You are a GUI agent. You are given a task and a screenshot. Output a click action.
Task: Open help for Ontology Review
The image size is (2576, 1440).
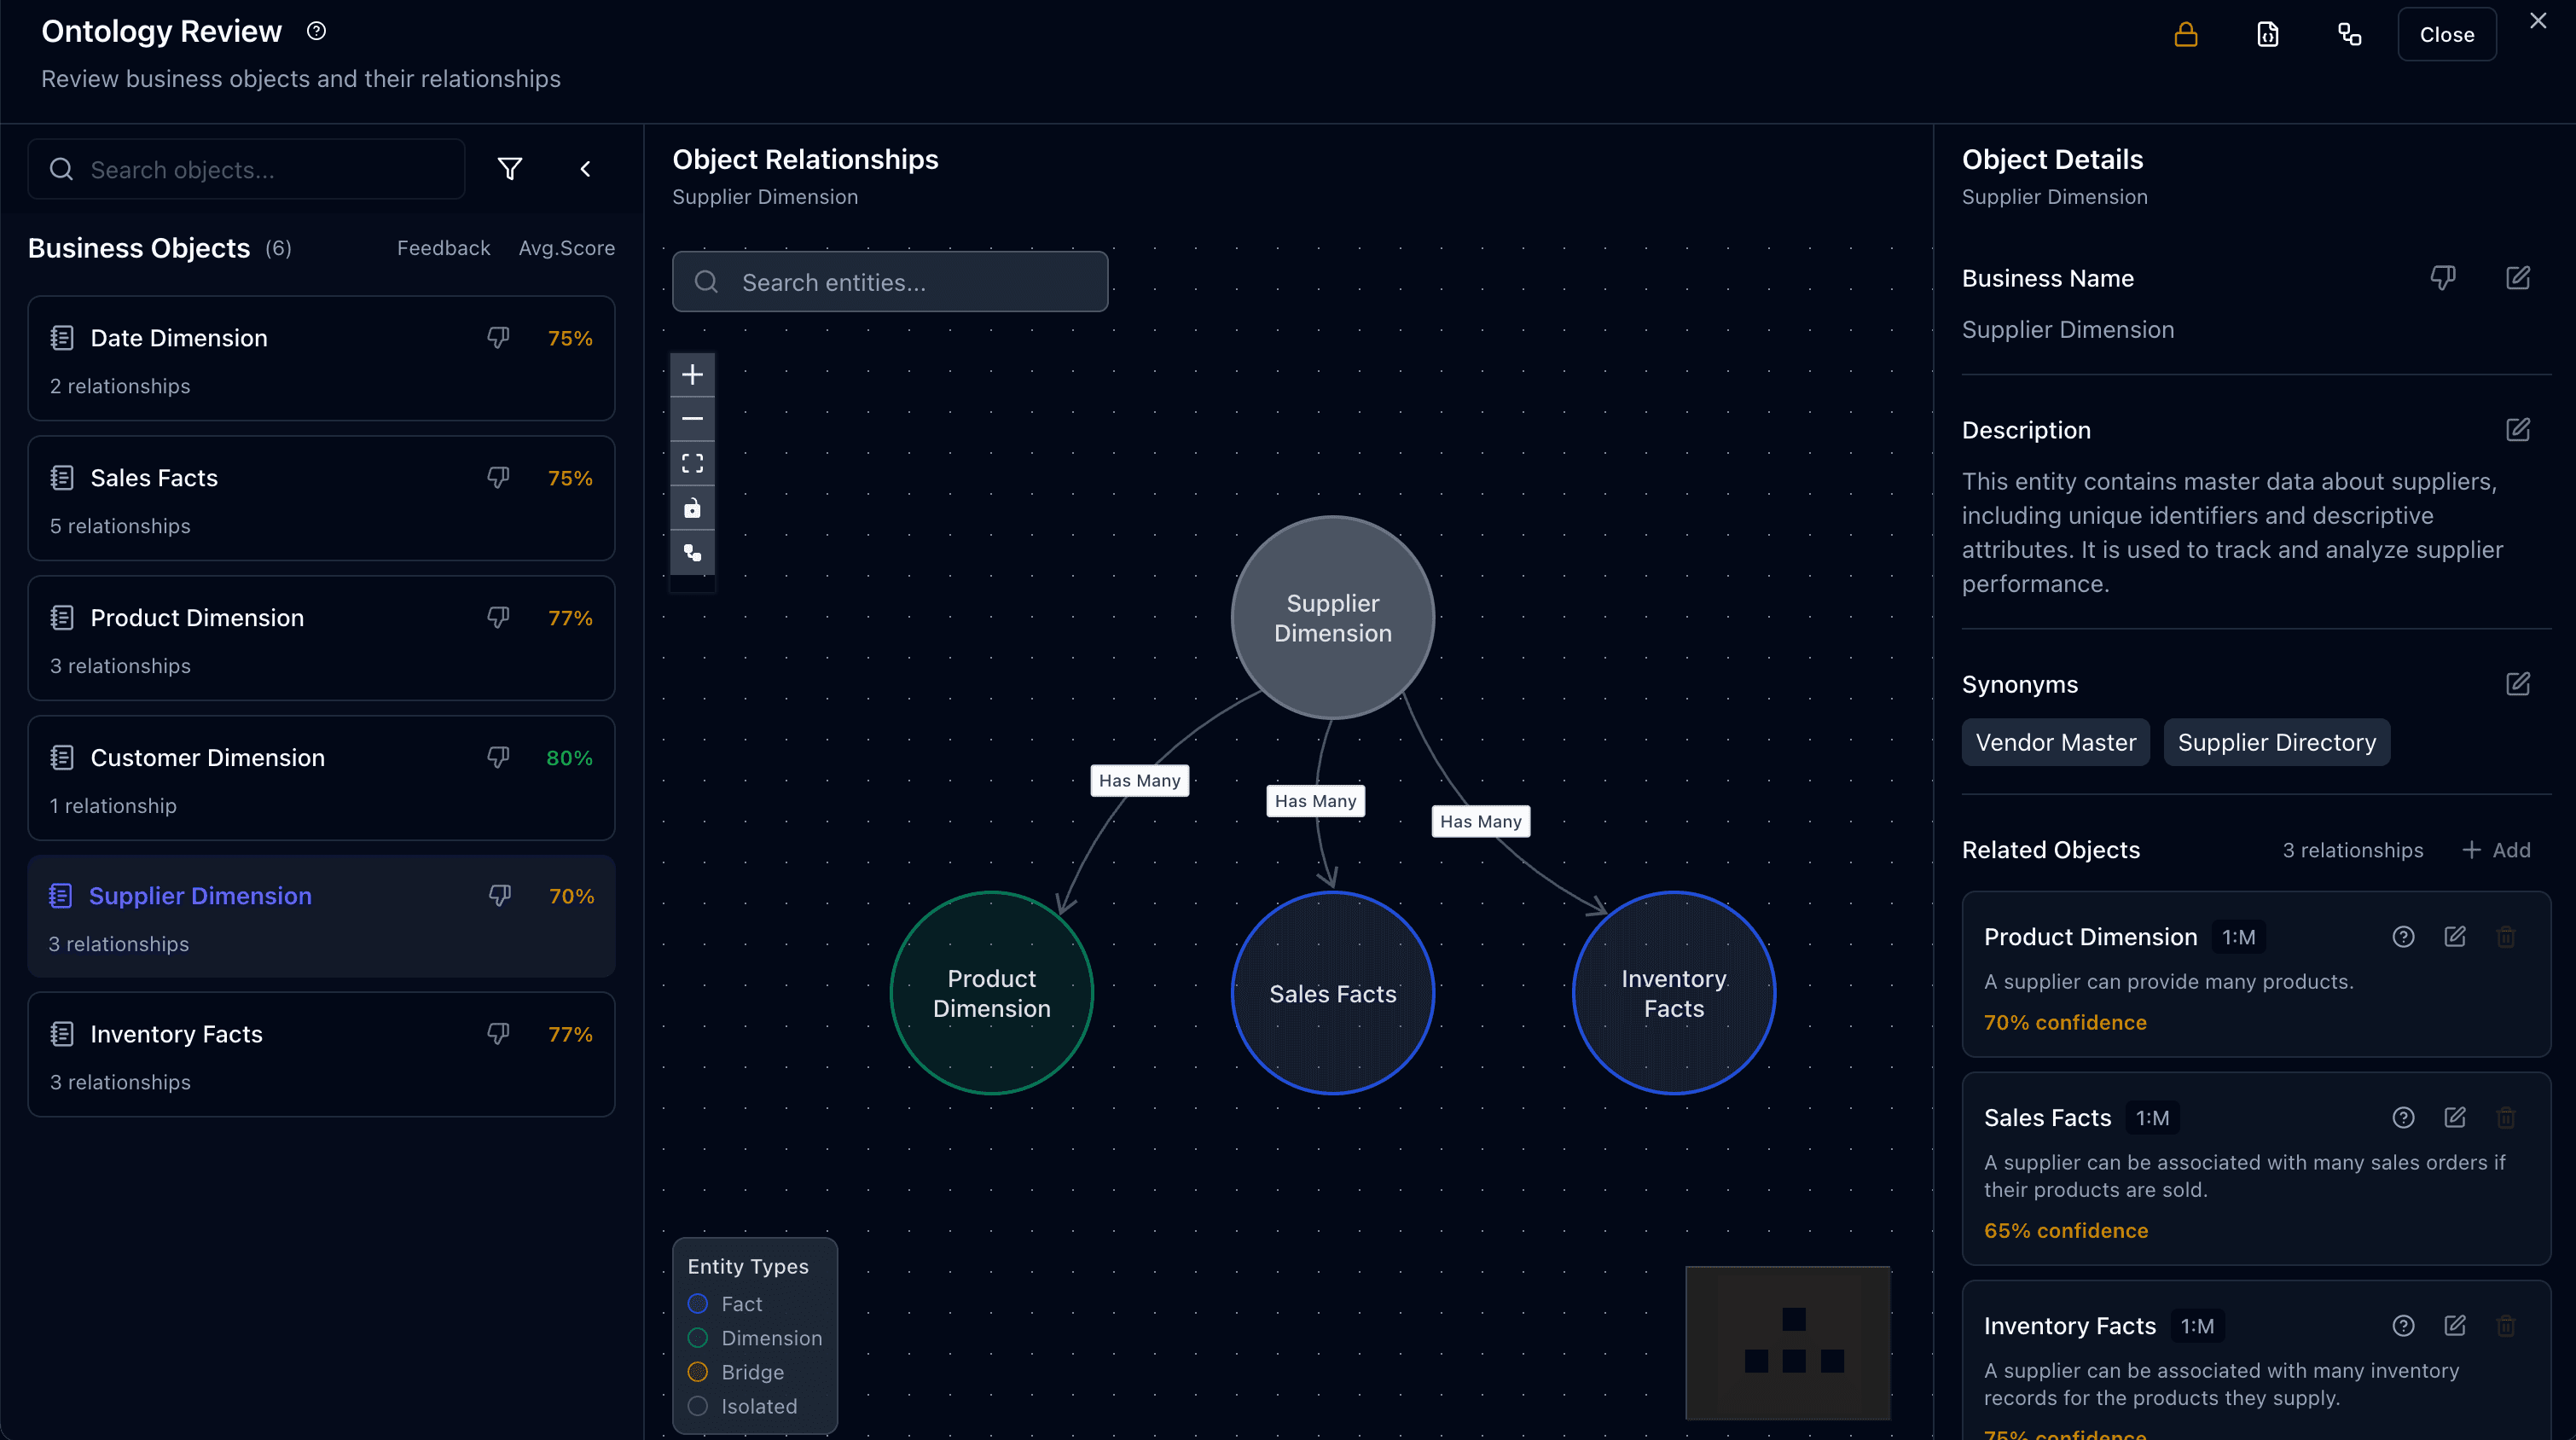(x=316, y=30)
